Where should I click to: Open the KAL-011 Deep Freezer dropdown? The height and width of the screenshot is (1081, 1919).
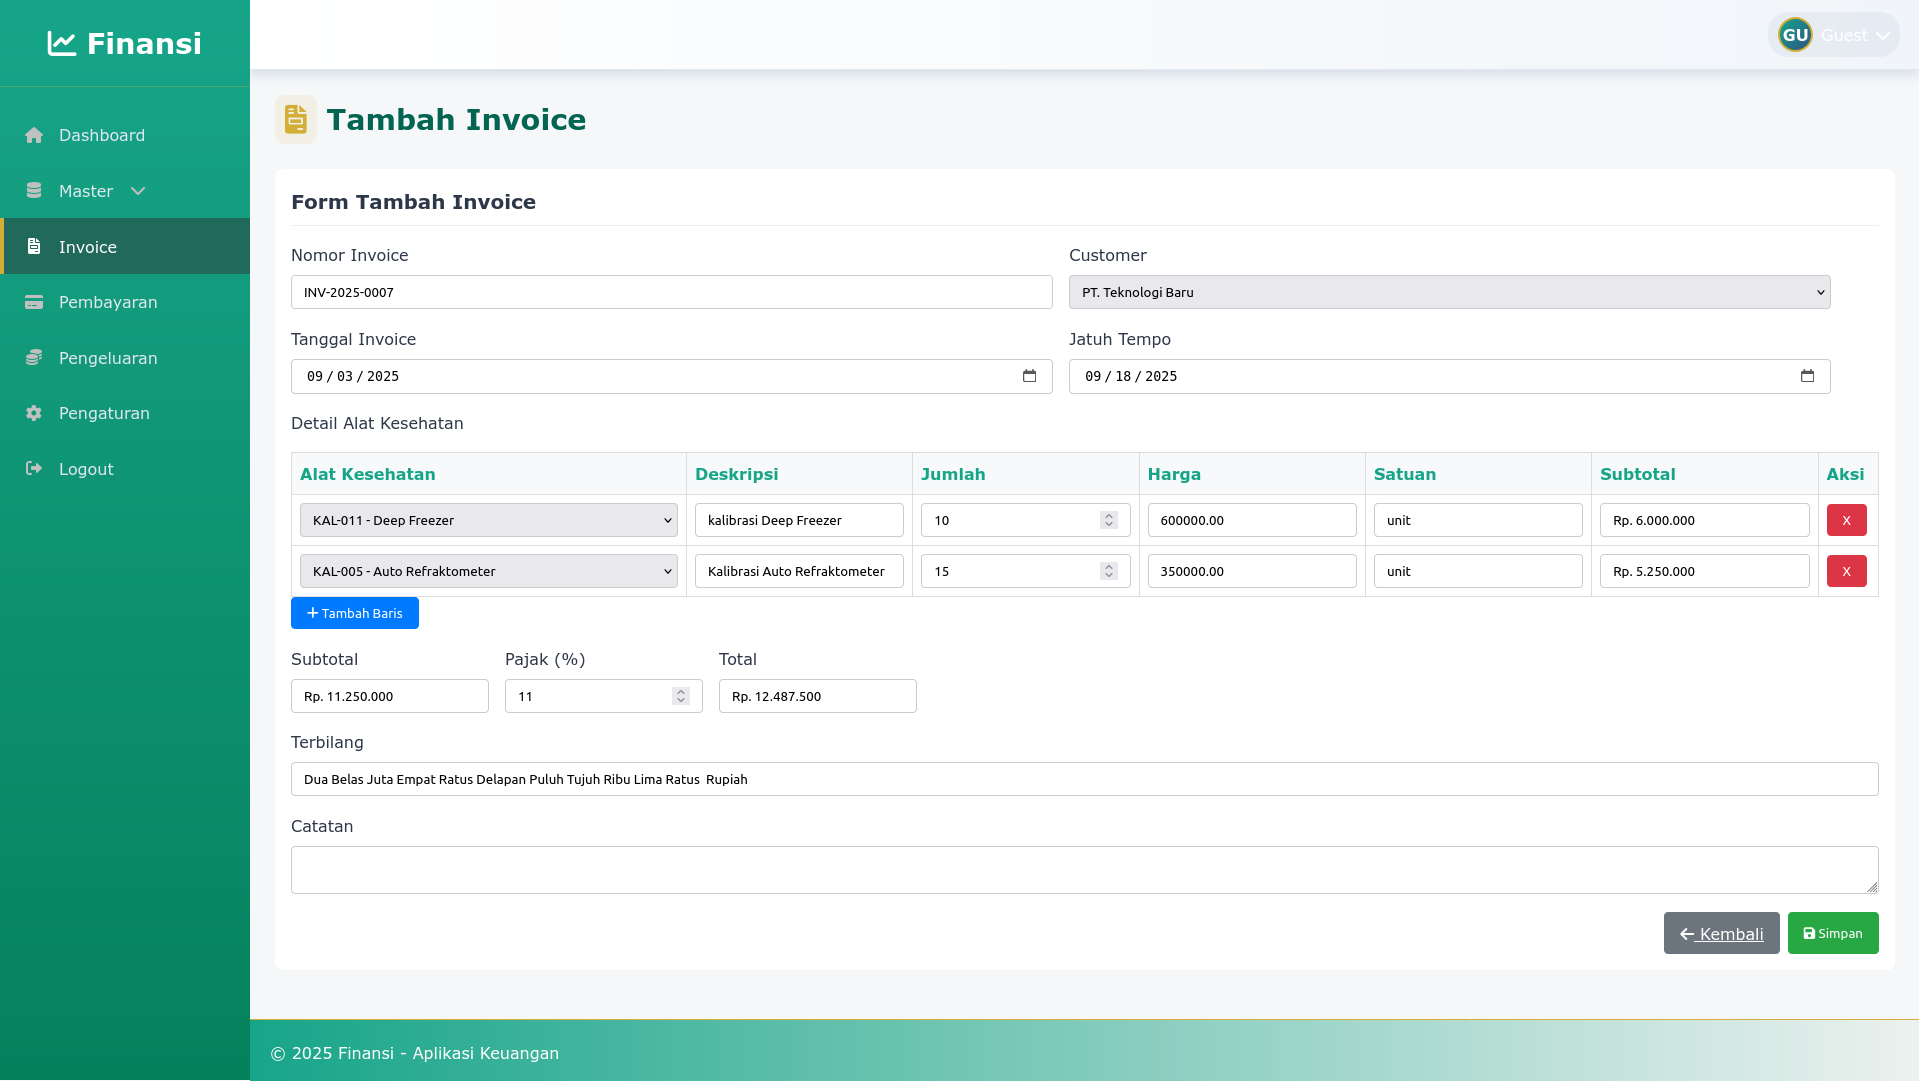(488, 520)
